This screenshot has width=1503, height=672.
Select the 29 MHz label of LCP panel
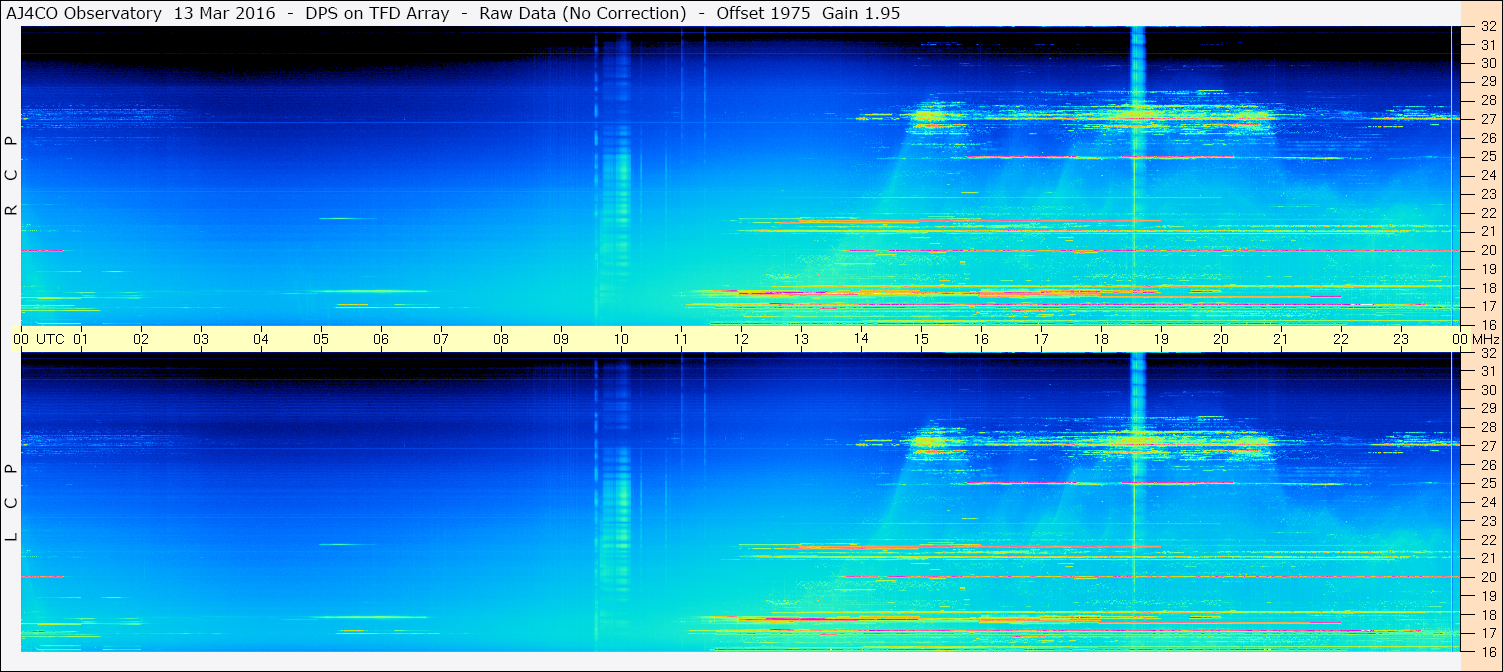tap(1488, 409)
